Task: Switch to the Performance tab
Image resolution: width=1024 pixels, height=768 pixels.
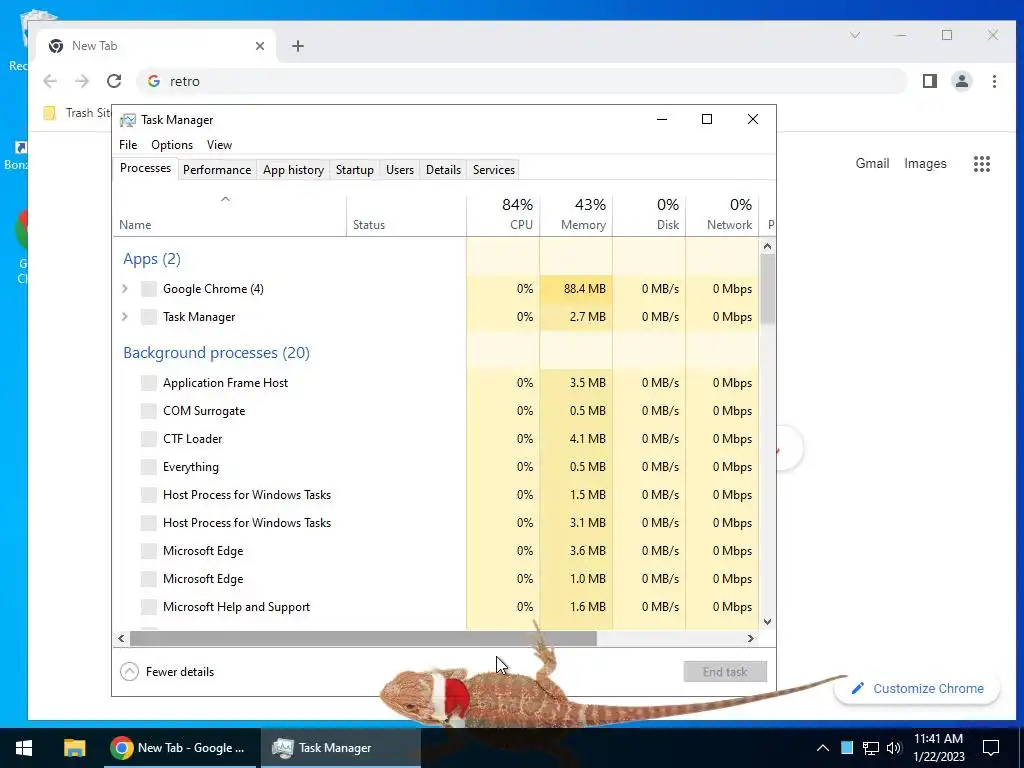Action: [x=217, y=170]
